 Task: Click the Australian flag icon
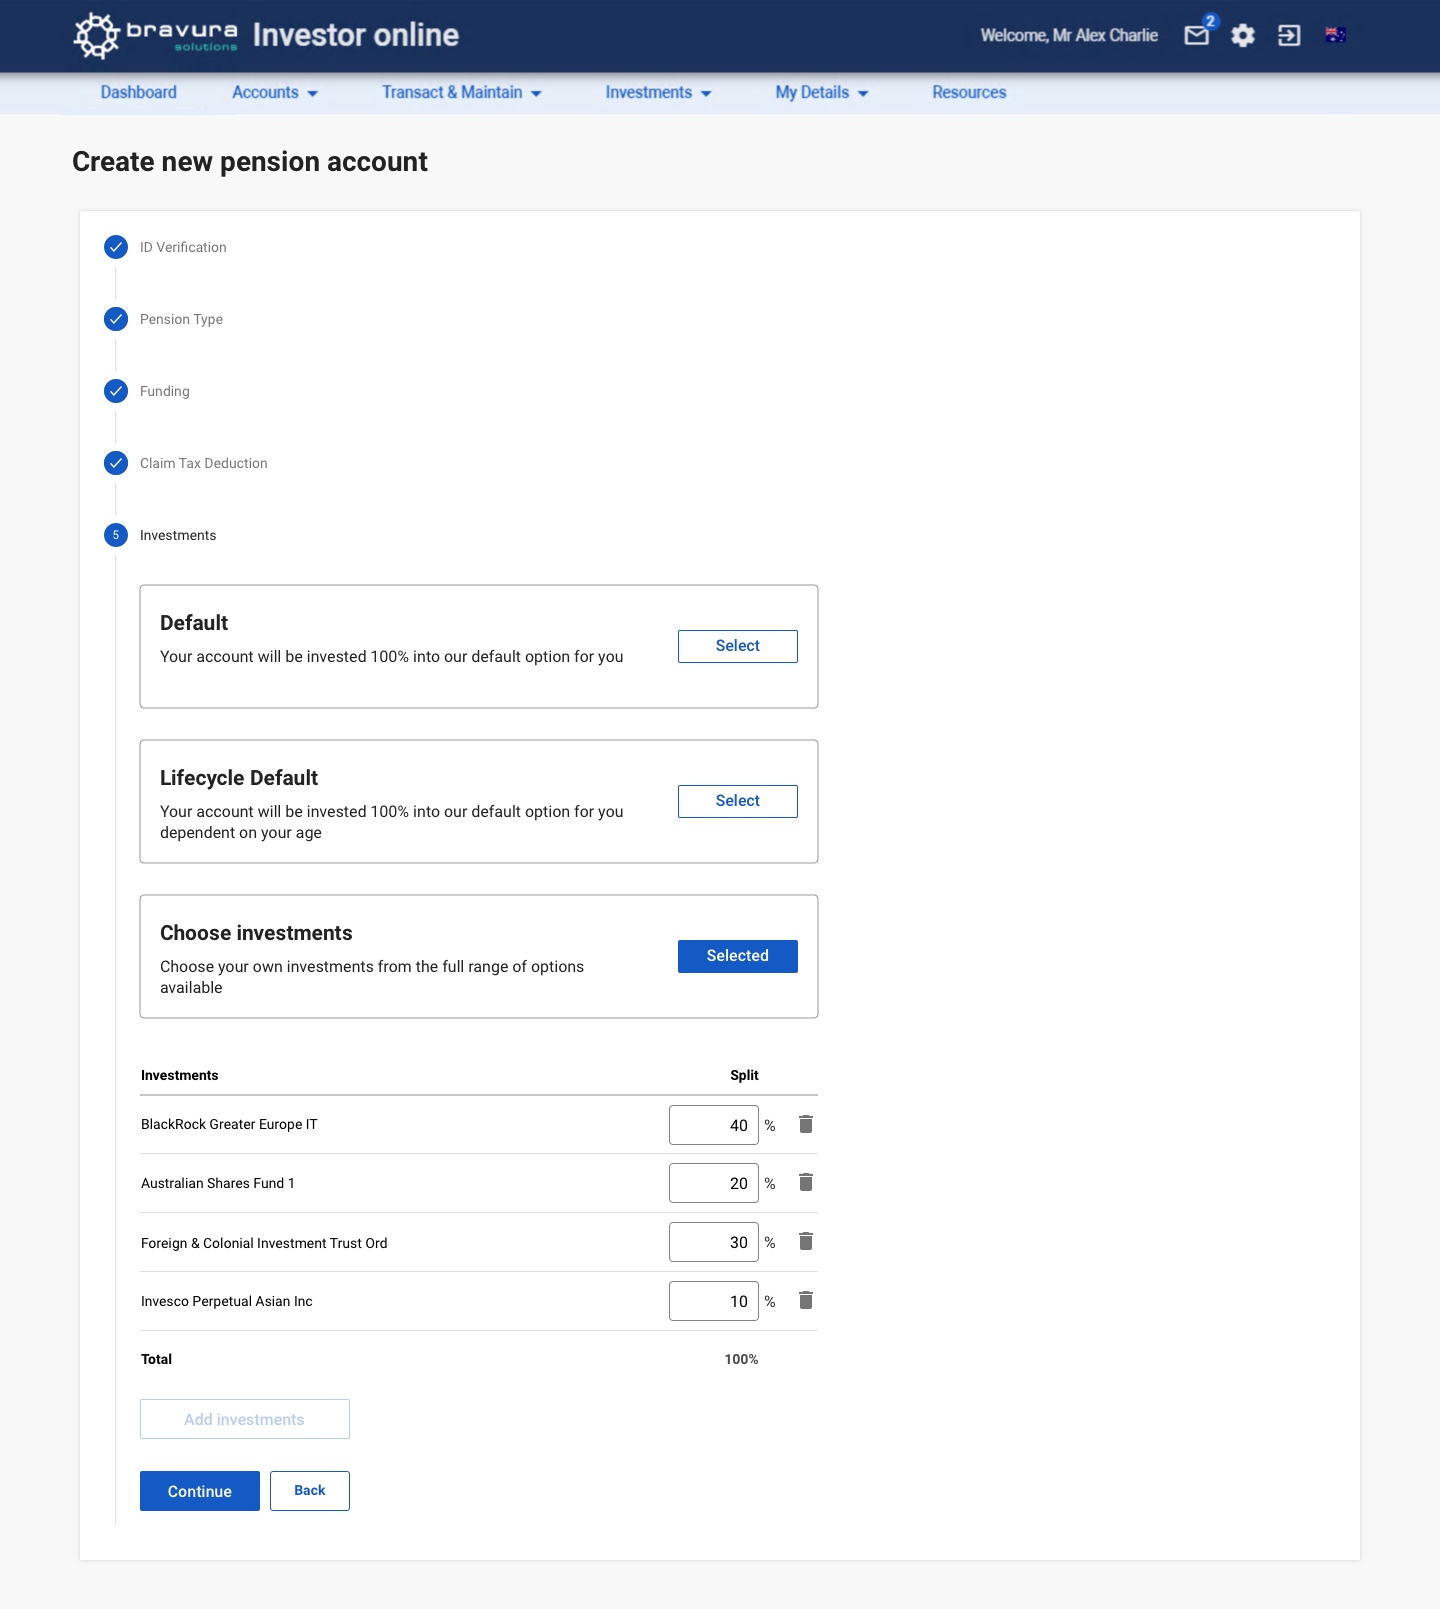[x=1335, y=35]
